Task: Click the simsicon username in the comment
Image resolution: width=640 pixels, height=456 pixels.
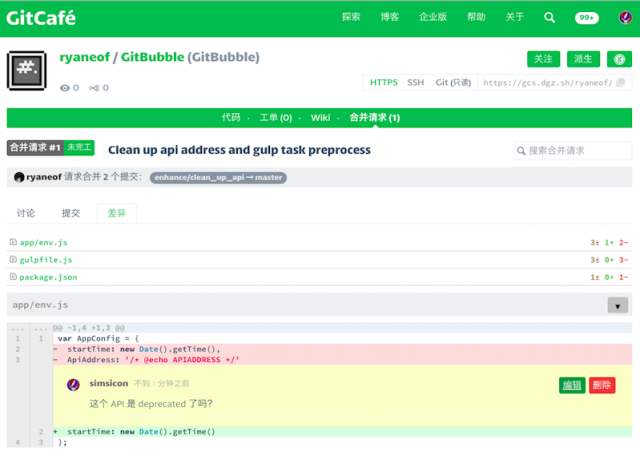Action: (109, 383)
